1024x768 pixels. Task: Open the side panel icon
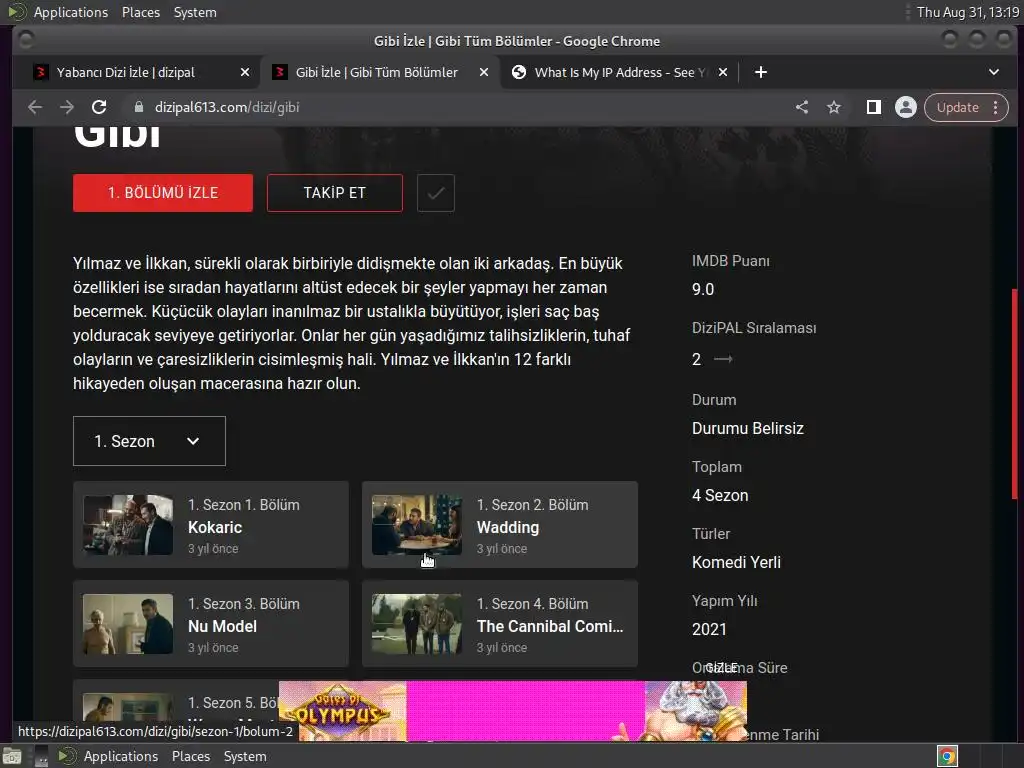point(873,107)
